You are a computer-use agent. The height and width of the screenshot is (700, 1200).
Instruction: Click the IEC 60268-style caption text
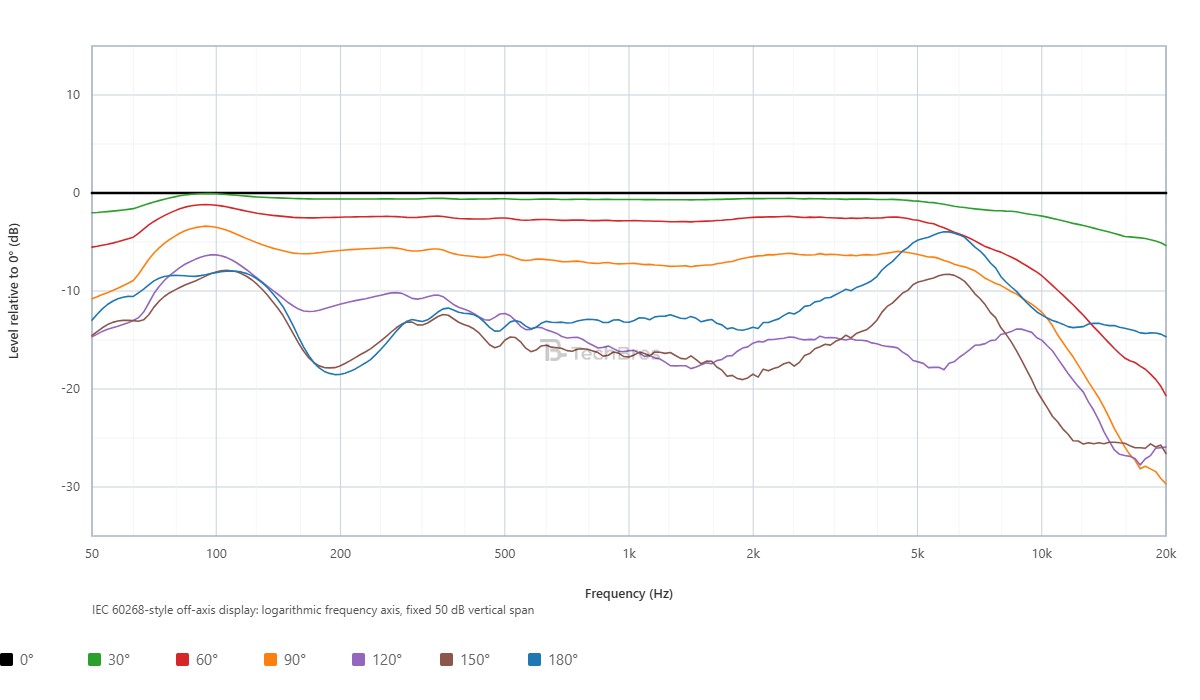point(312,609)
